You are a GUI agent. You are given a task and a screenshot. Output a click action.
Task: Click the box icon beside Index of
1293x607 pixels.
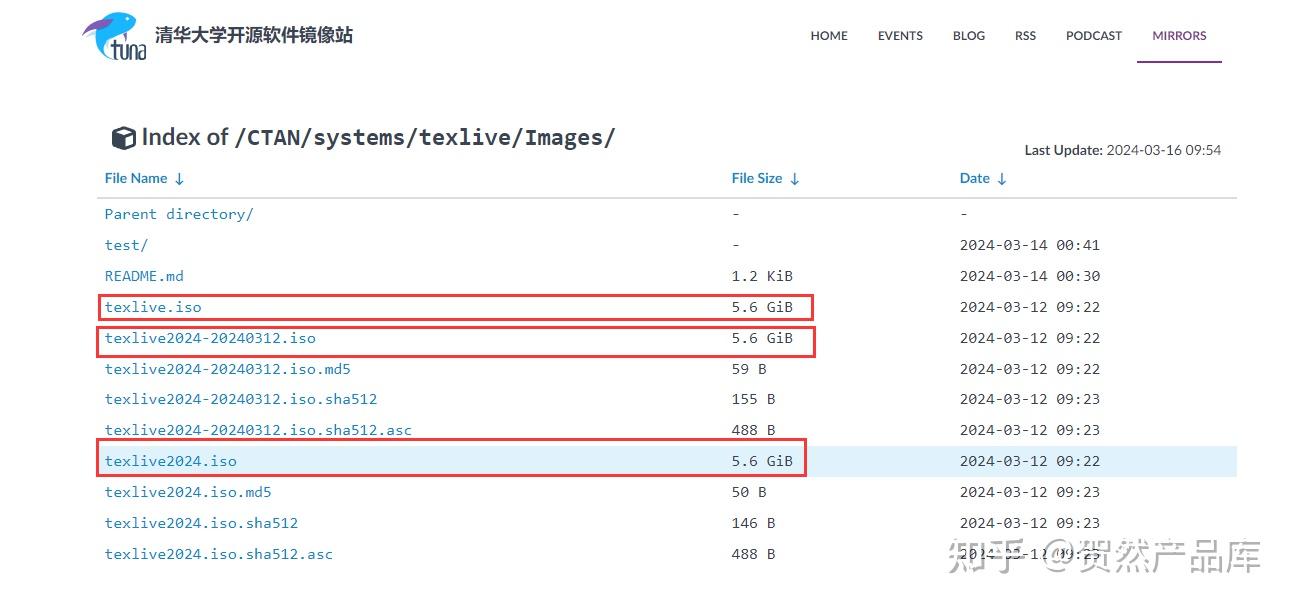123,138
